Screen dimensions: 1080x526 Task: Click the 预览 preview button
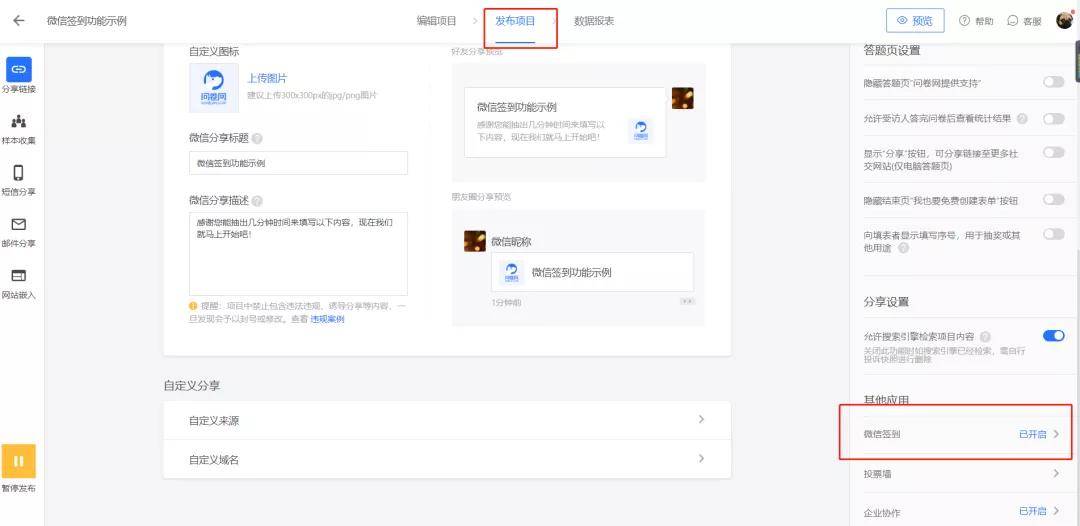pyautogui.click(x=915, y=21)
